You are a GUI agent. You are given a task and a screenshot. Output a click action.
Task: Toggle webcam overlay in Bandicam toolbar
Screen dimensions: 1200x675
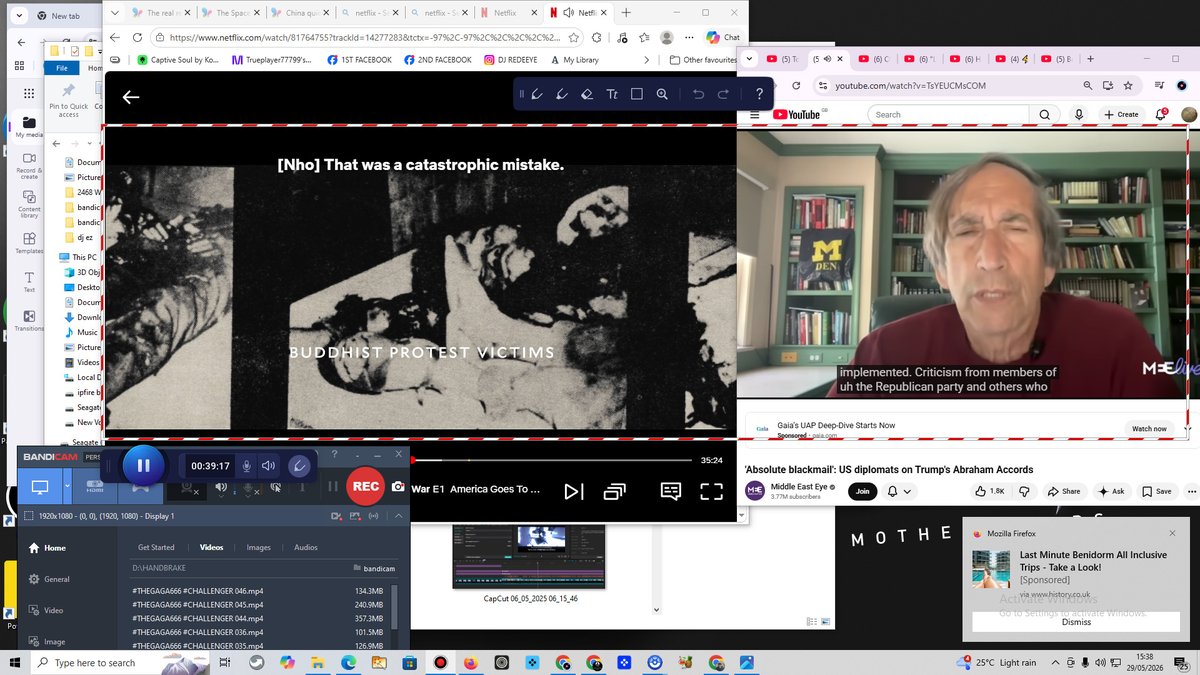(x=186, y=487)
